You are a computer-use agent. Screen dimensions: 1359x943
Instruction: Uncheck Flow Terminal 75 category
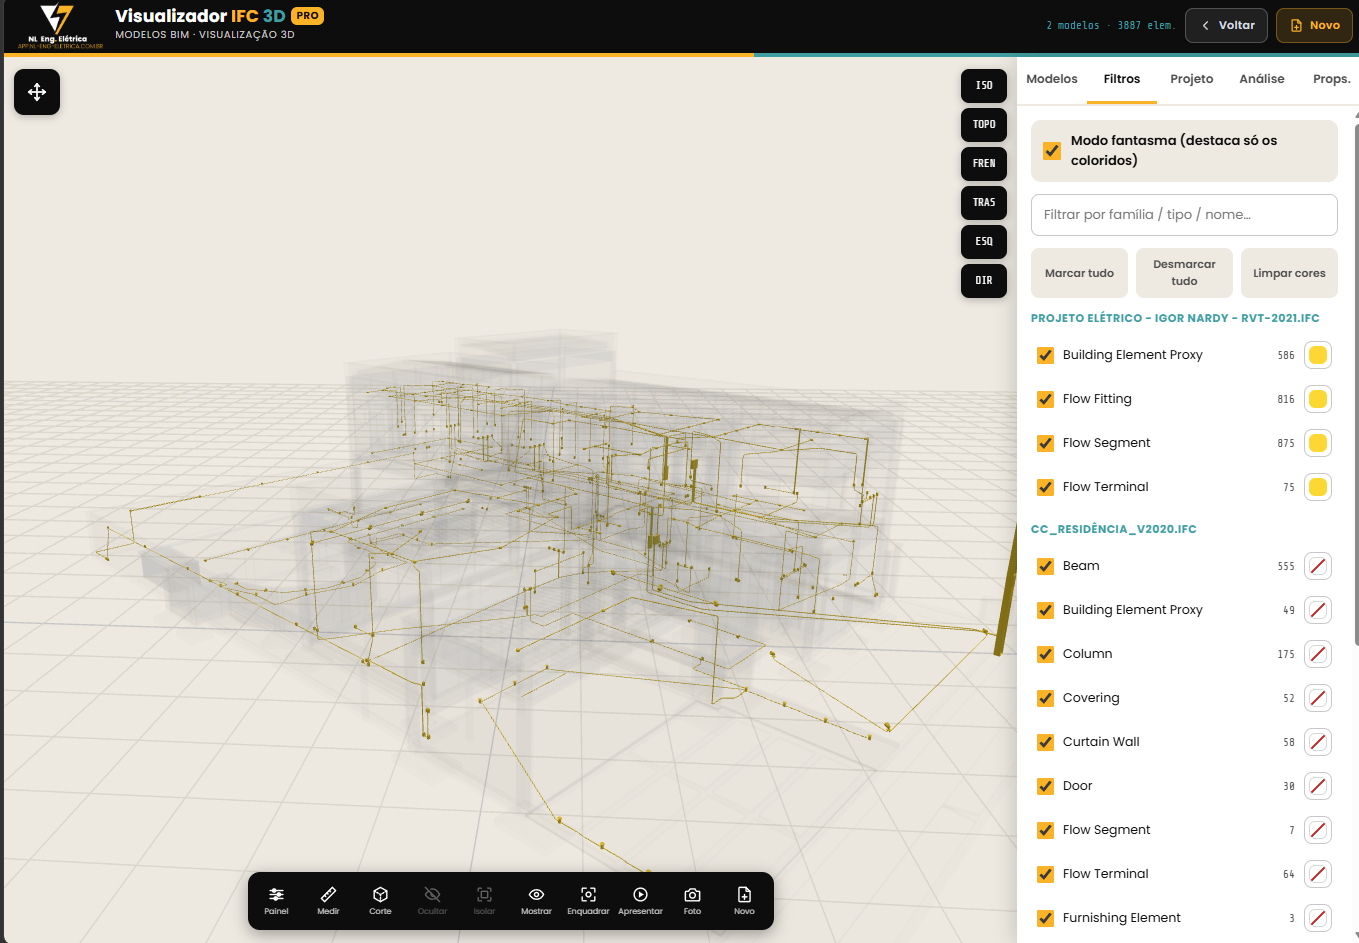pos(1046,487)
